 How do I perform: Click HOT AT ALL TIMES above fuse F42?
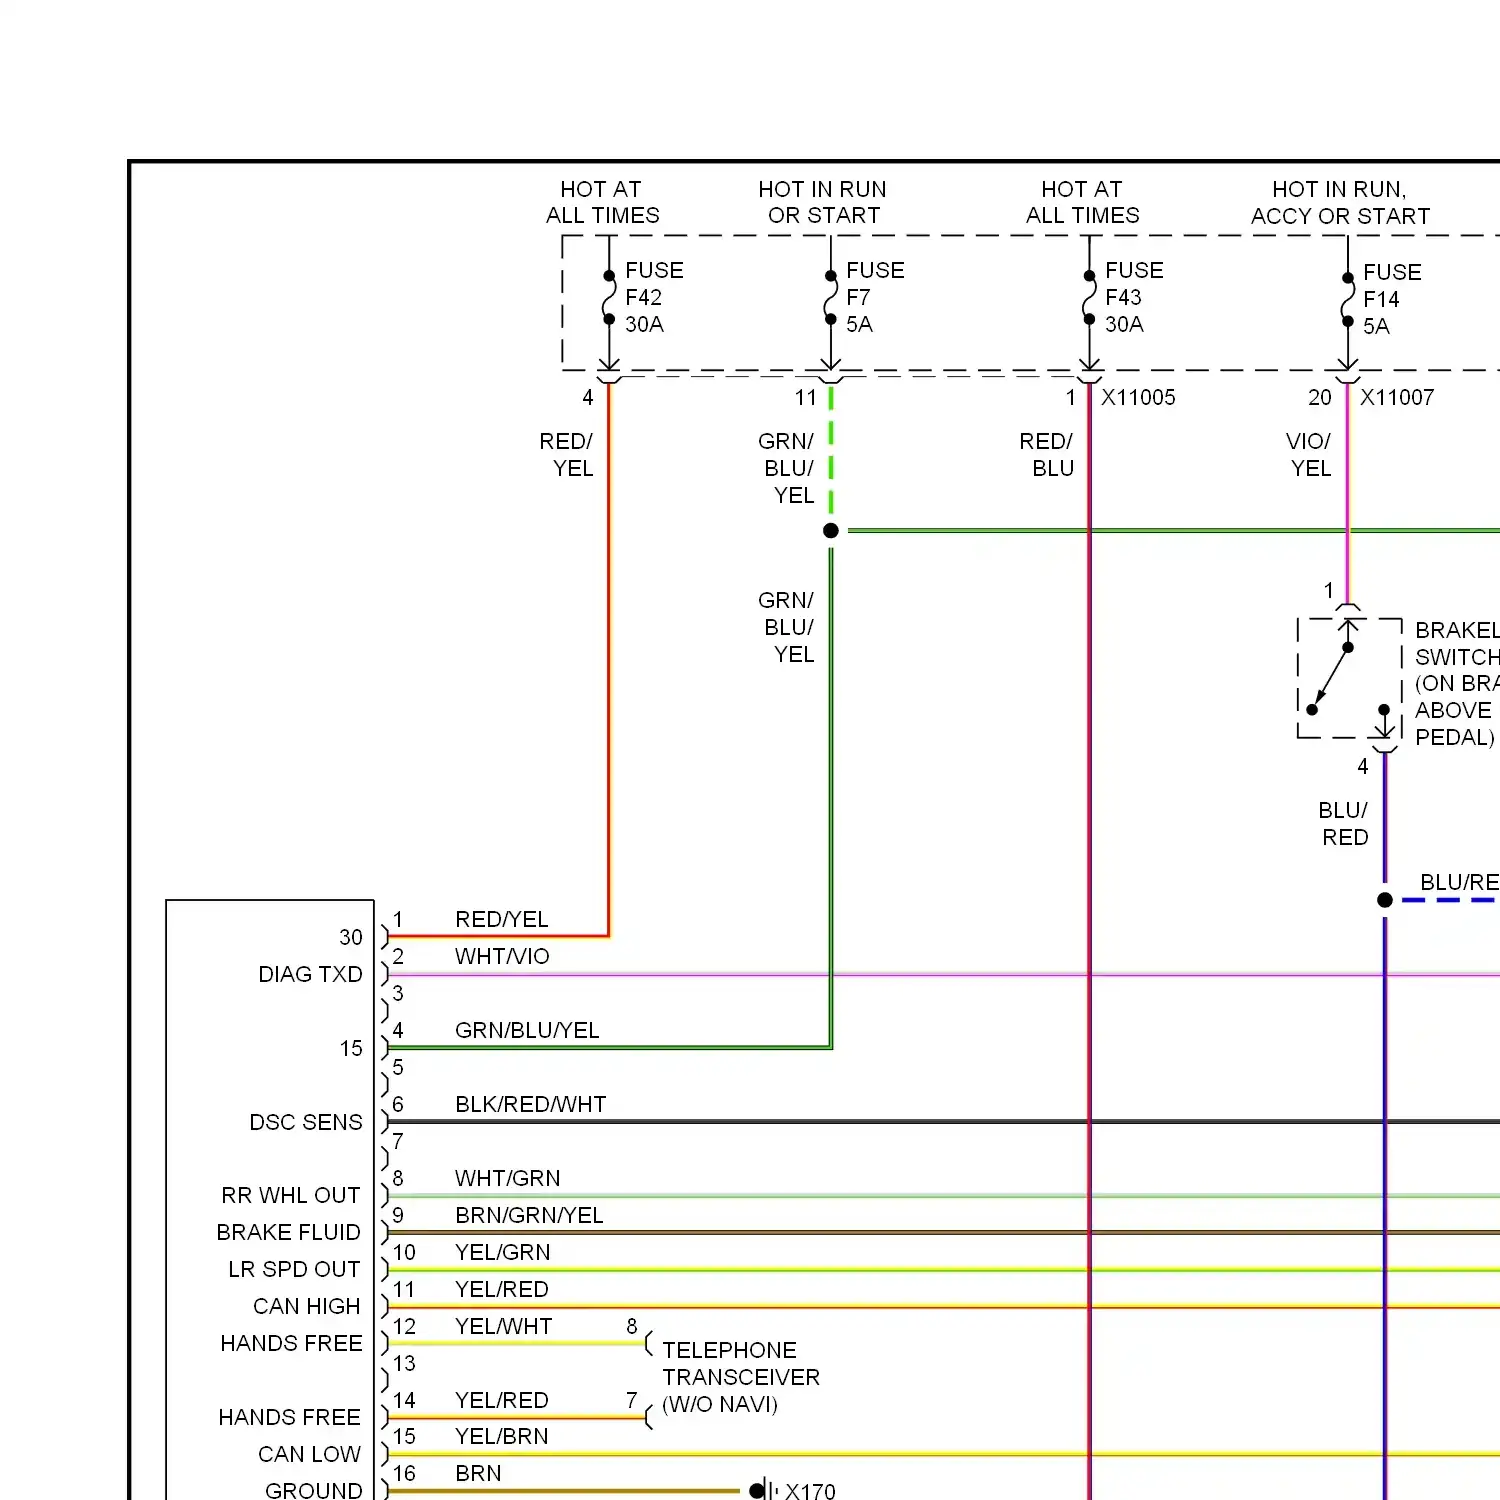tap(602, 202)
